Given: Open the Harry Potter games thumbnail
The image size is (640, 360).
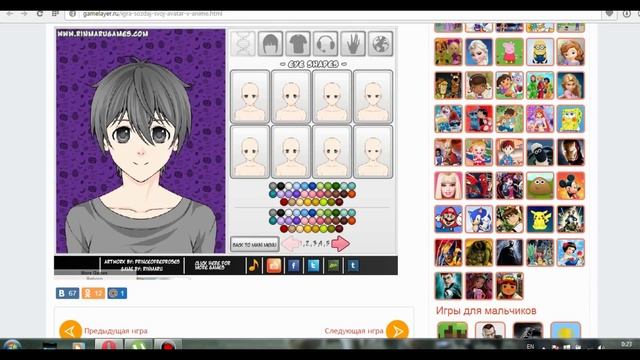Looking at the screenshot, I should [x=448, y=286].
